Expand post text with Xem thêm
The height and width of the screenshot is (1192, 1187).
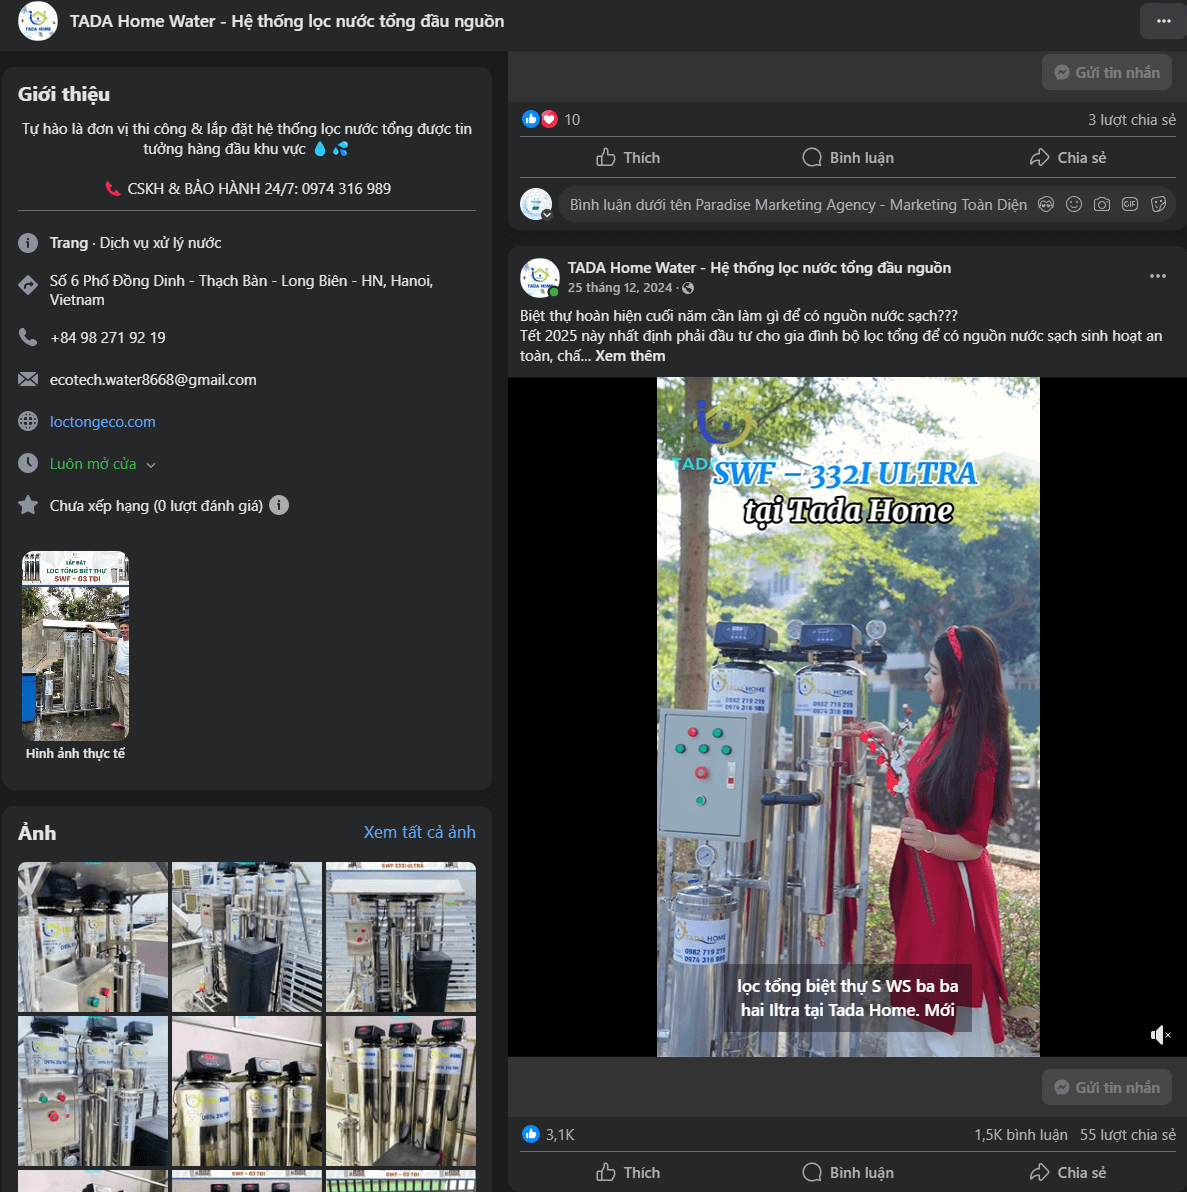tap(630, 356)
